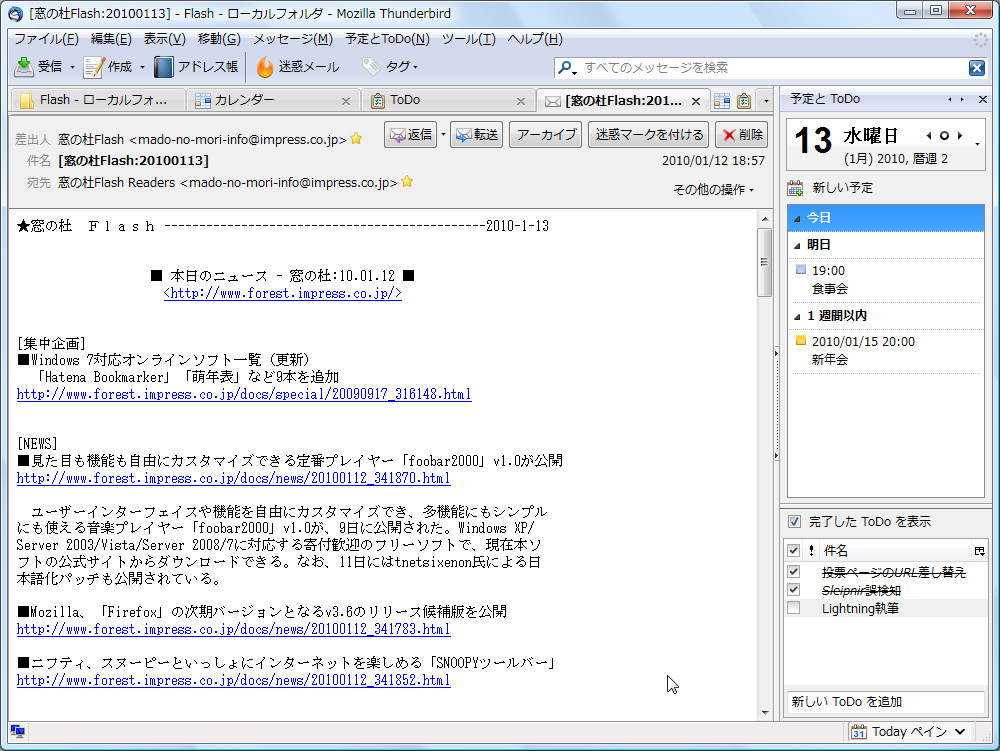Switch to Flash - ローカルフォルダ tab

(98, 100)
